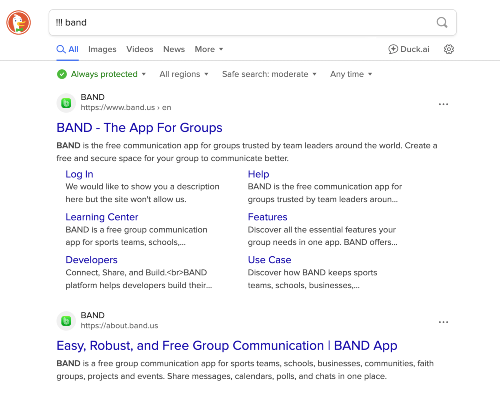Expand the Always protected dropdown
This screenshot has height=397, width=500.
click(x=101, y=74)
